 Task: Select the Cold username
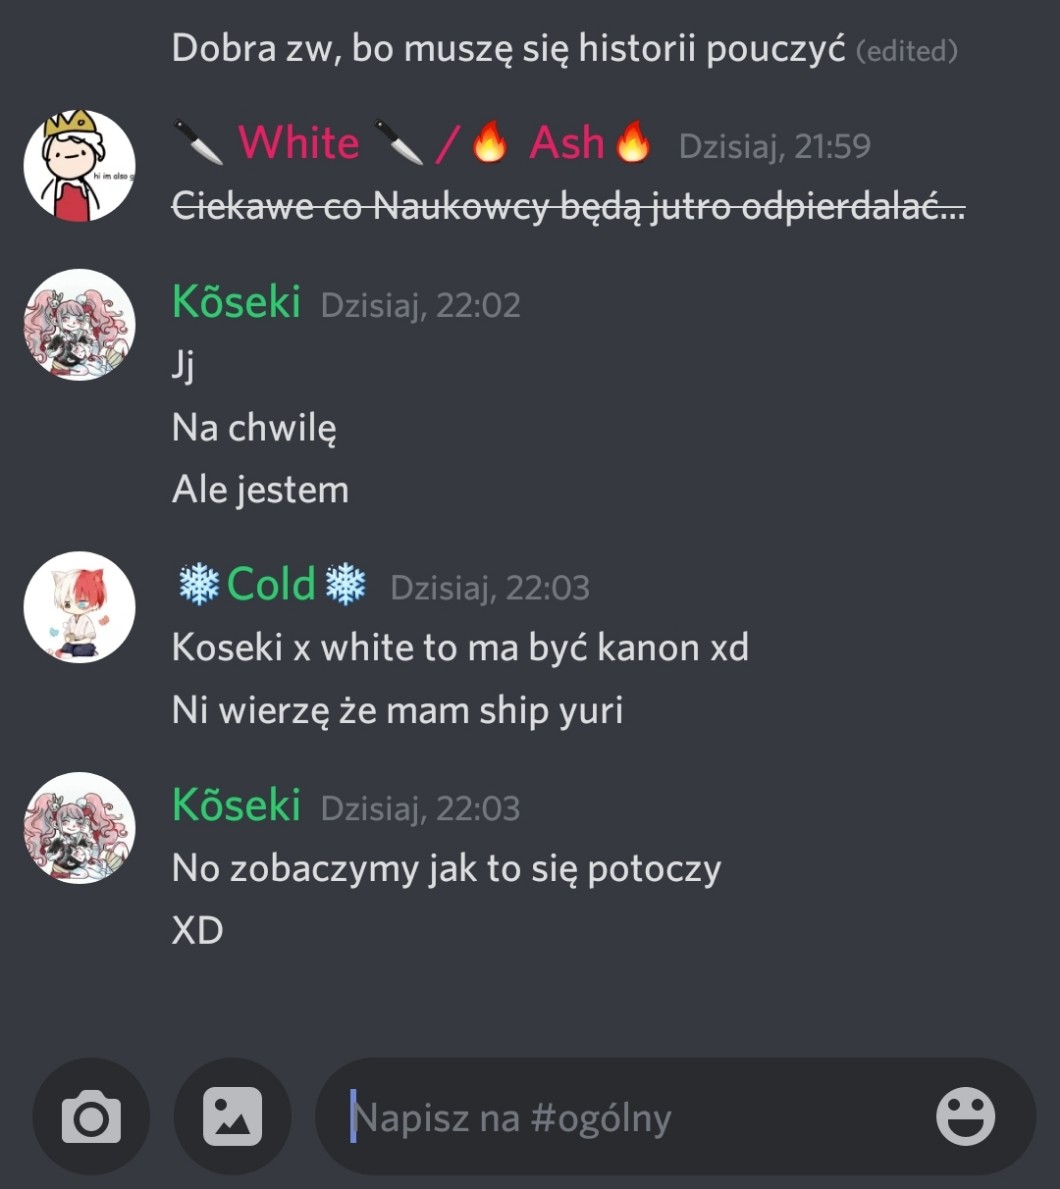[x=271, y=584]
